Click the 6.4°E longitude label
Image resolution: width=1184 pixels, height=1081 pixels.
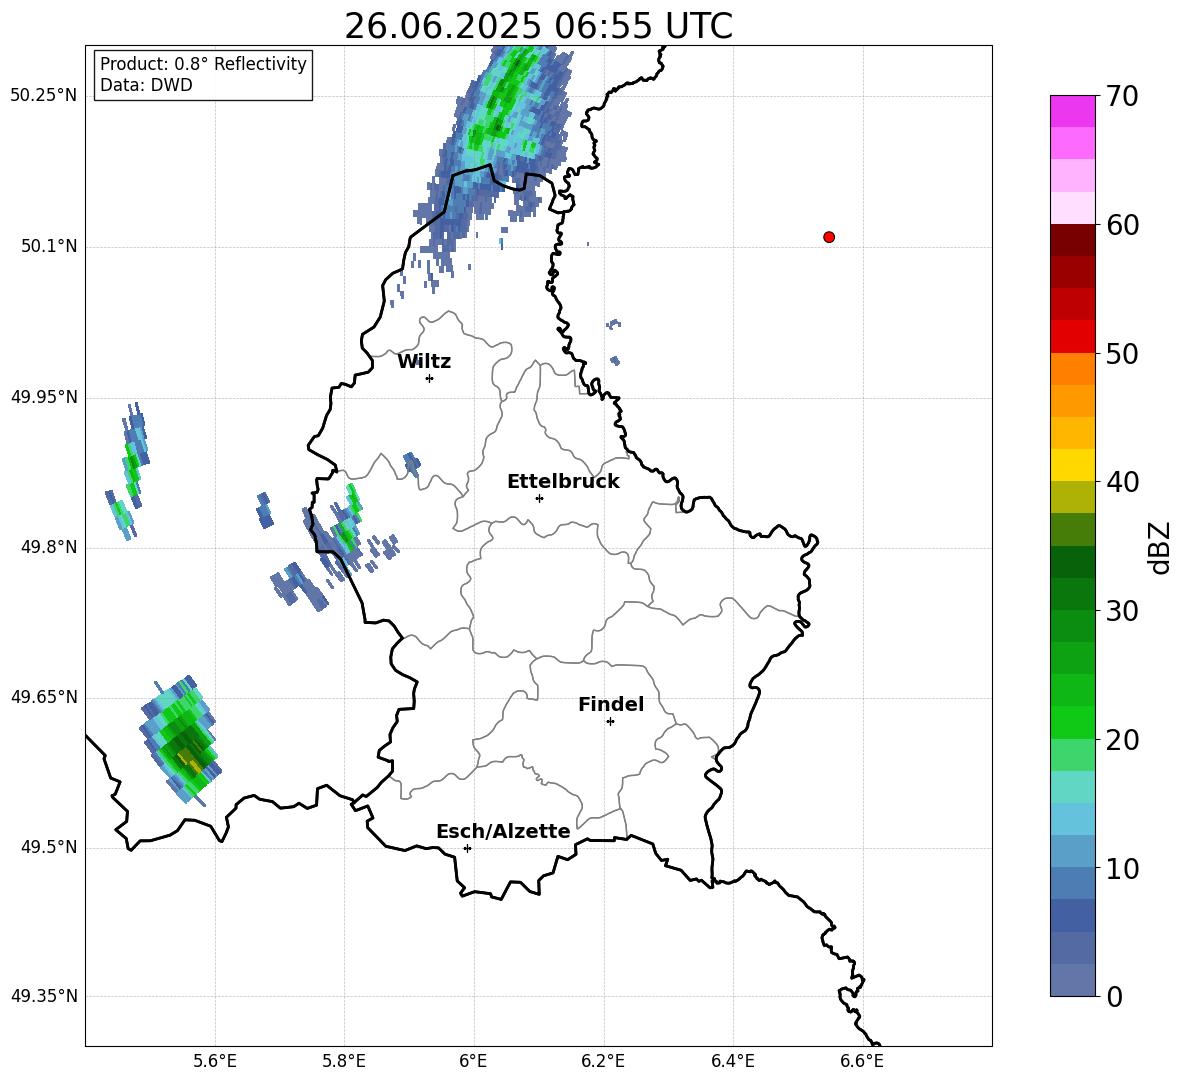click(x=732, y=1061)
